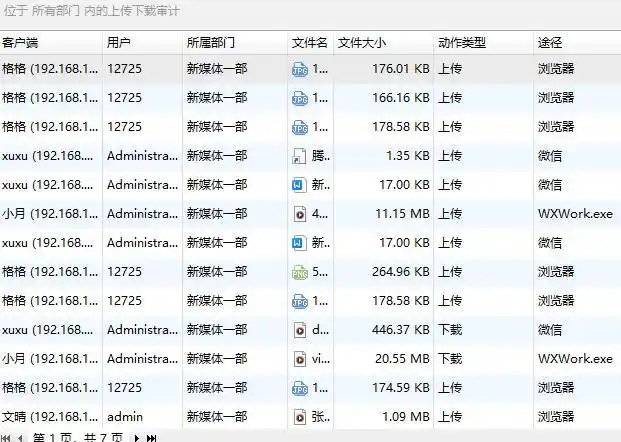Go to the next page arrow
Screen dimensions: 621x442
pyautogui.click(x=137, y=438)
